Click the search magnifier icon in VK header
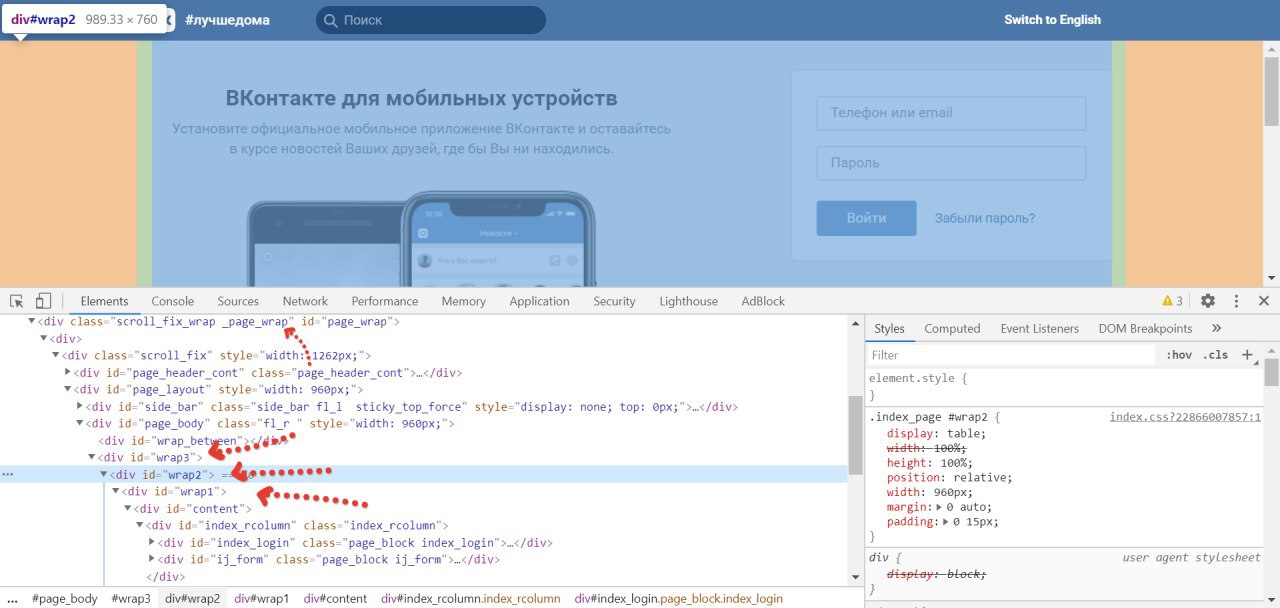Screen dimensions: 1280x608 (x=329, y=20)
